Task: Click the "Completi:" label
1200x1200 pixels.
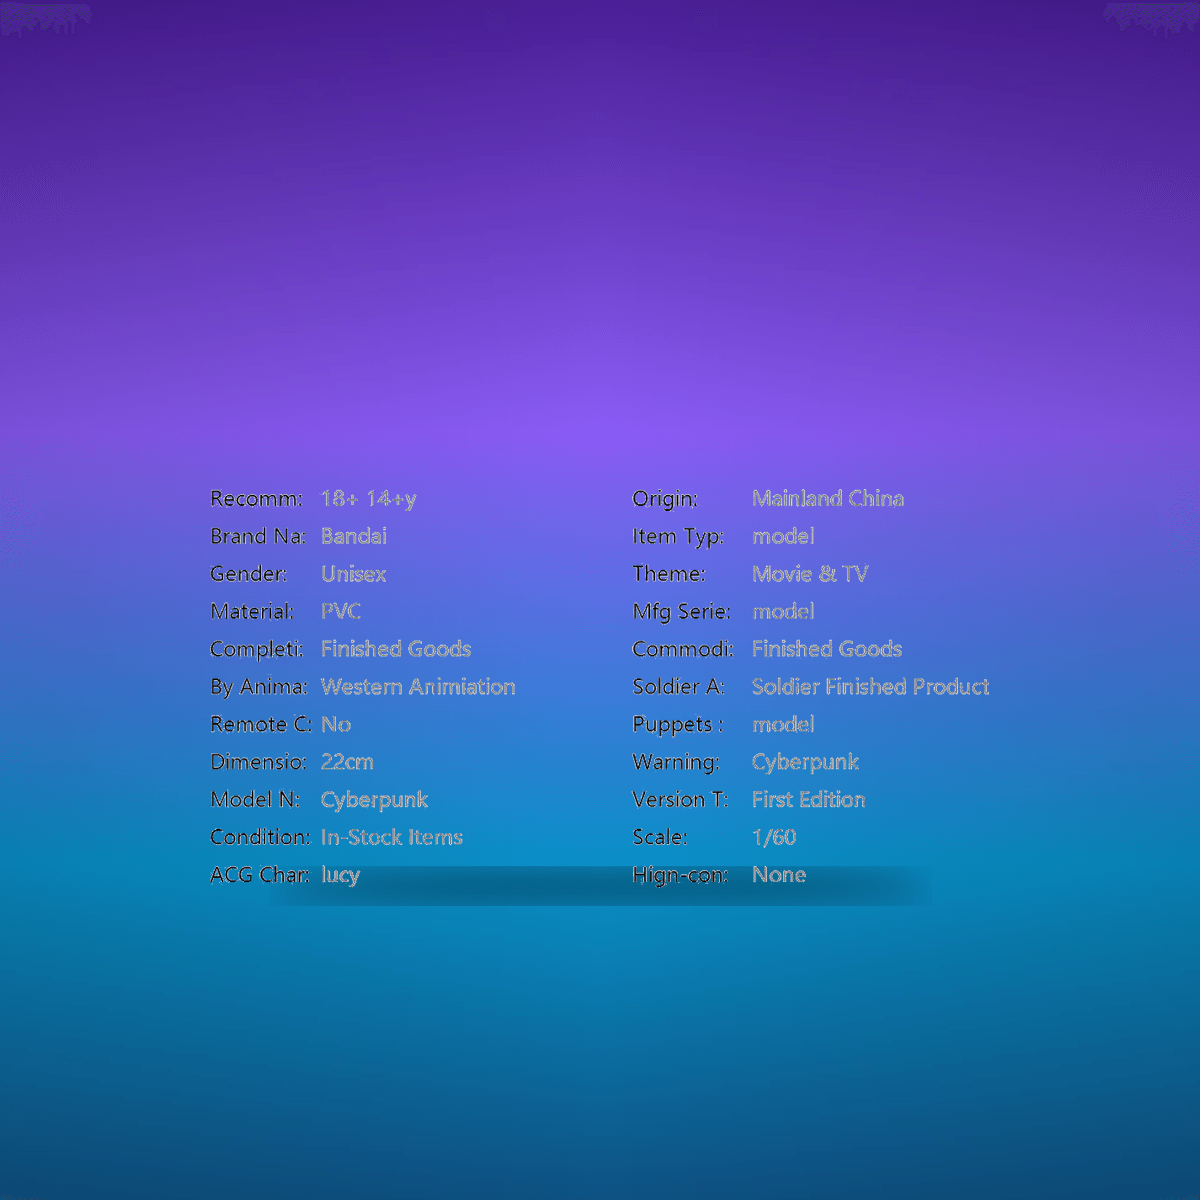Action: pos(257,650)
